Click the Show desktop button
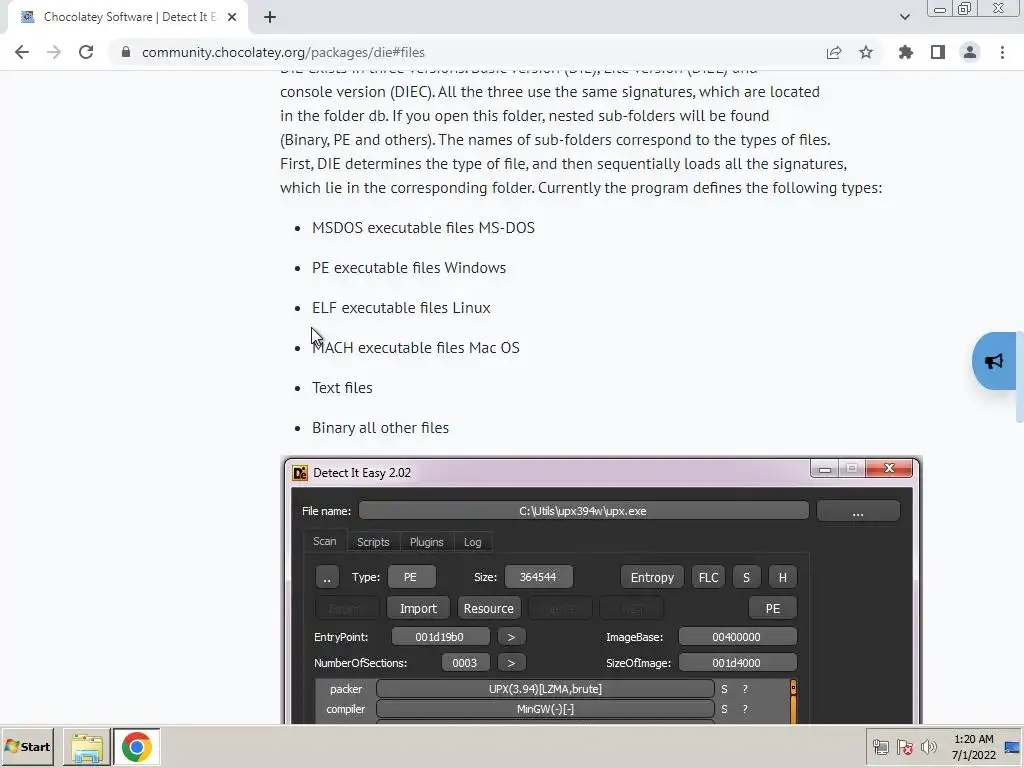Image resolution: width=1024 pixels, height=768 pixels. point(1012,746)
